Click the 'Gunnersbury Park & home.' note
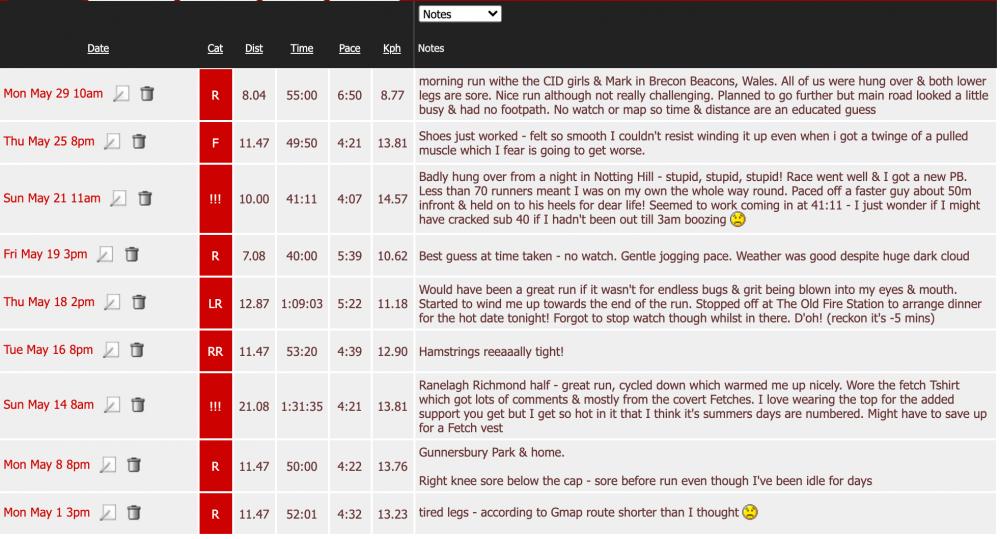The height and width of the screenshot is (539, 1000). coord(492,452)
